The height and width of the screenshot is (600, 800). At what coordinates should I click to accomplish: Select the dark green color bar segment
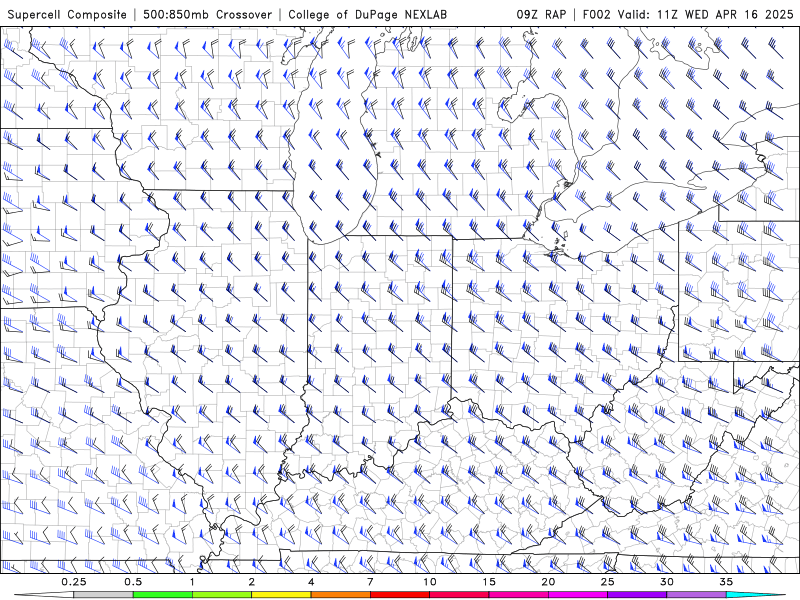pos(163,595)
